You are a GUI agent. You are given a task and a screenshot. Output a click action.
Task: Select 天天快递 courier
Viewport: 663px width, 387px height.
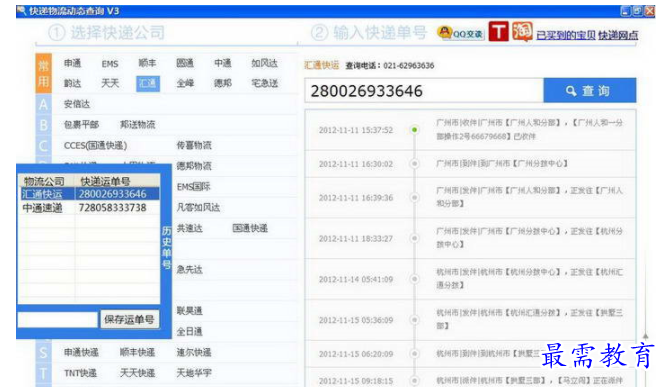[137, 373]
